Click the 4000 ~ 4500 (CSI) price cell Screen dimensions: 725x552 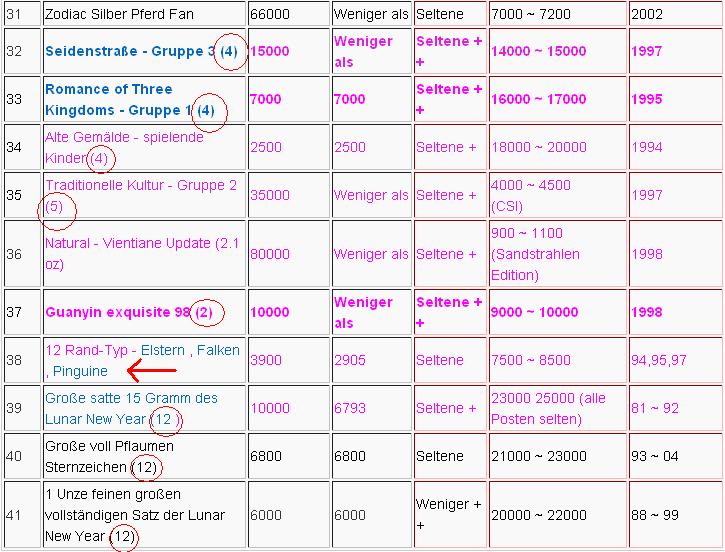(x=556, y=195)
